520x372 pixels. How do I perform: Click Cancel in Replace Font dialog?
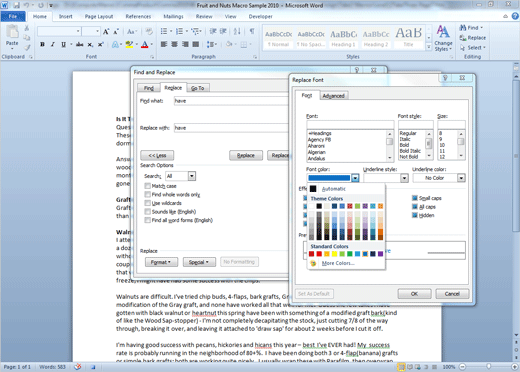[x=452, y=294]
